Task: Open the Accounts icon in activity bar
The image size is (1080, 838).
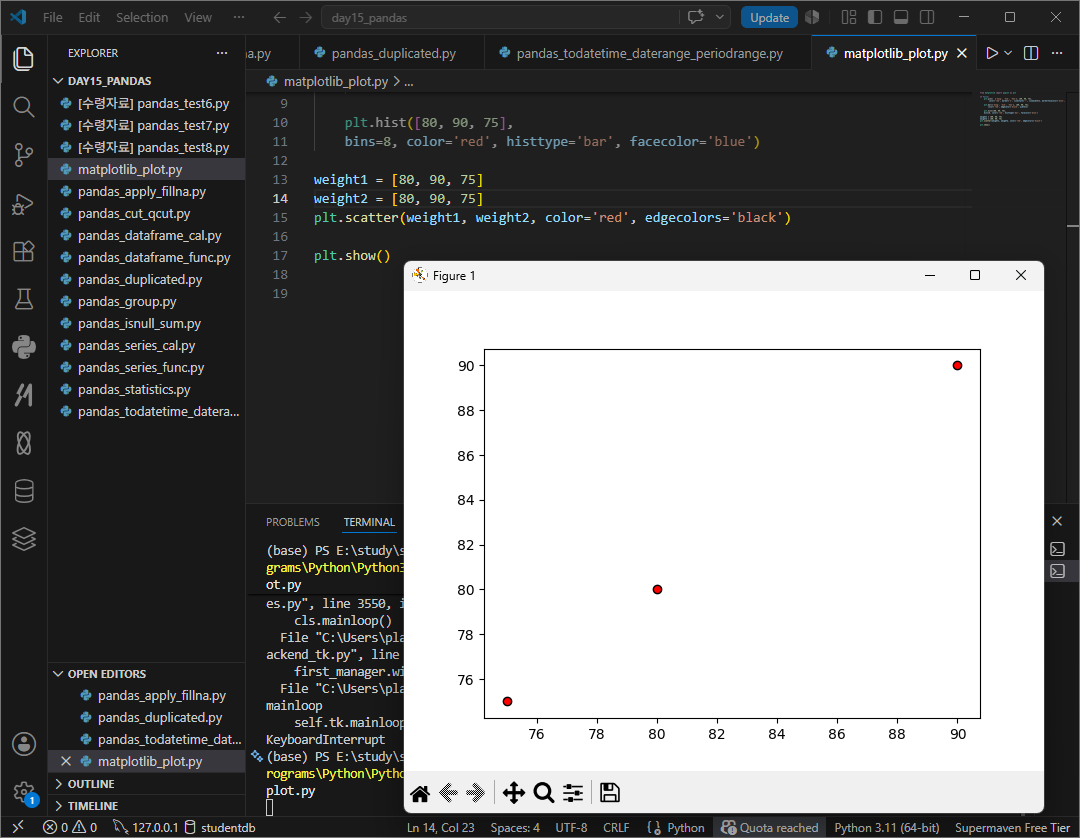Action: (x=23, y=744)
